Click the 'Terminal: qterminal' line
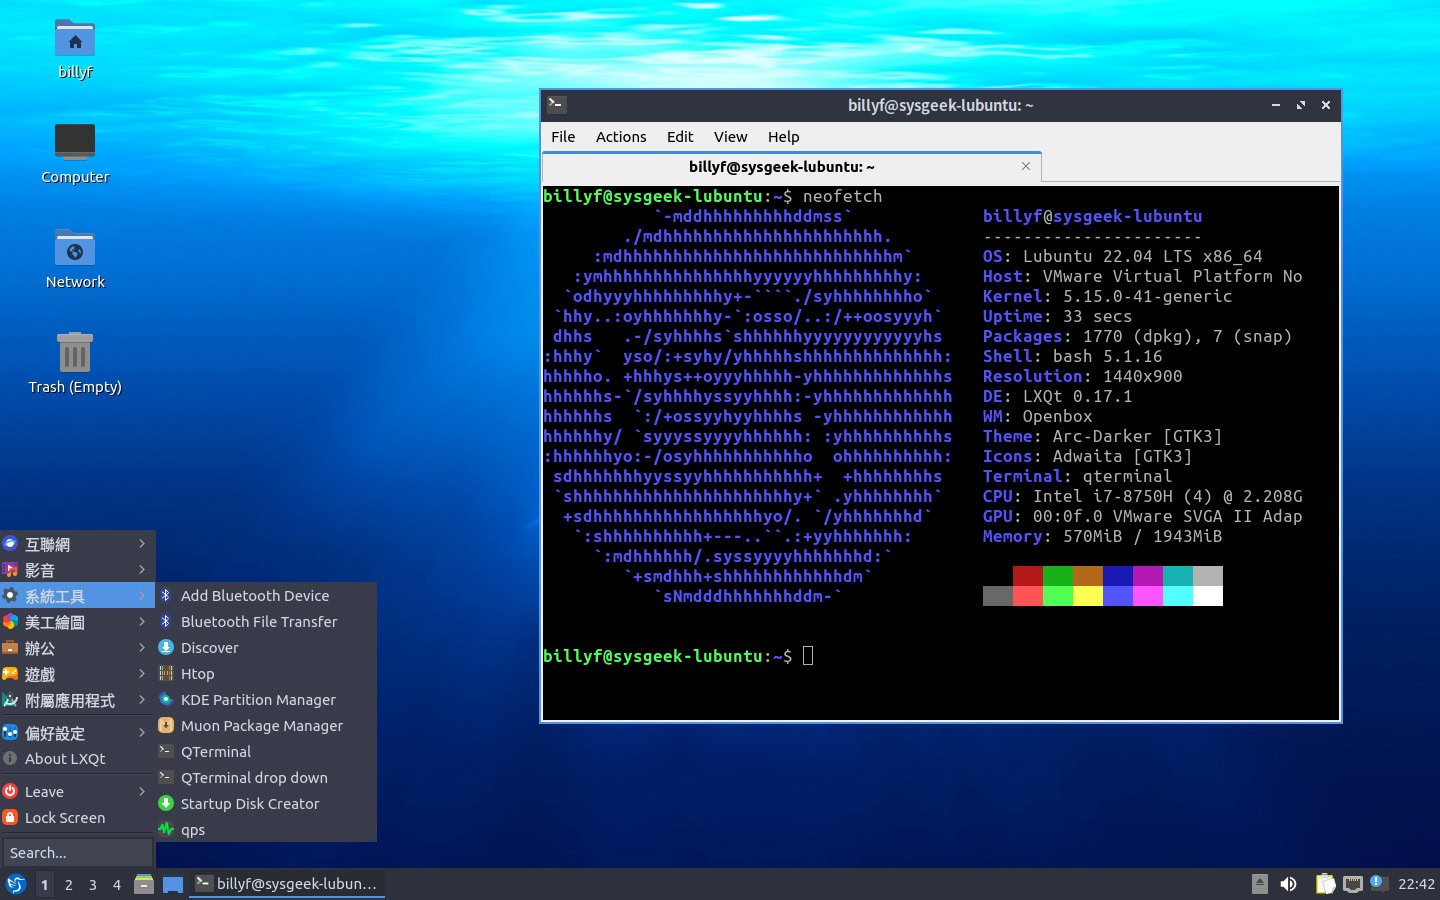1440x900 pixels. coord(1077,476)
